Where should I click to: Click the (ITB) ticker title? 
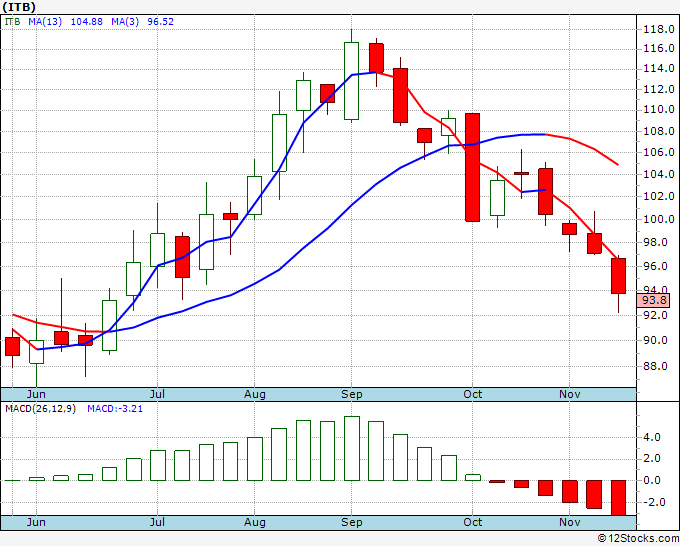click(x=19, y=7)
